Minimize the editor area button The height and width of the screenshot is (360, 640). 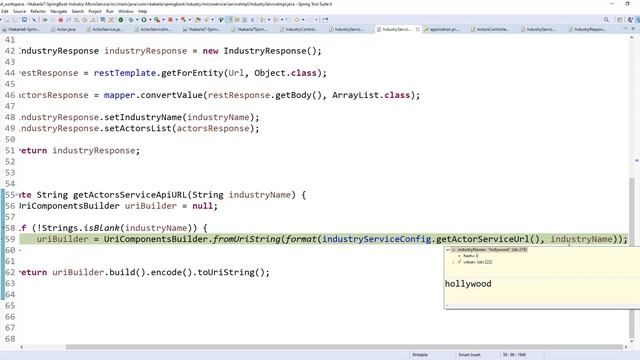[625, 29]
